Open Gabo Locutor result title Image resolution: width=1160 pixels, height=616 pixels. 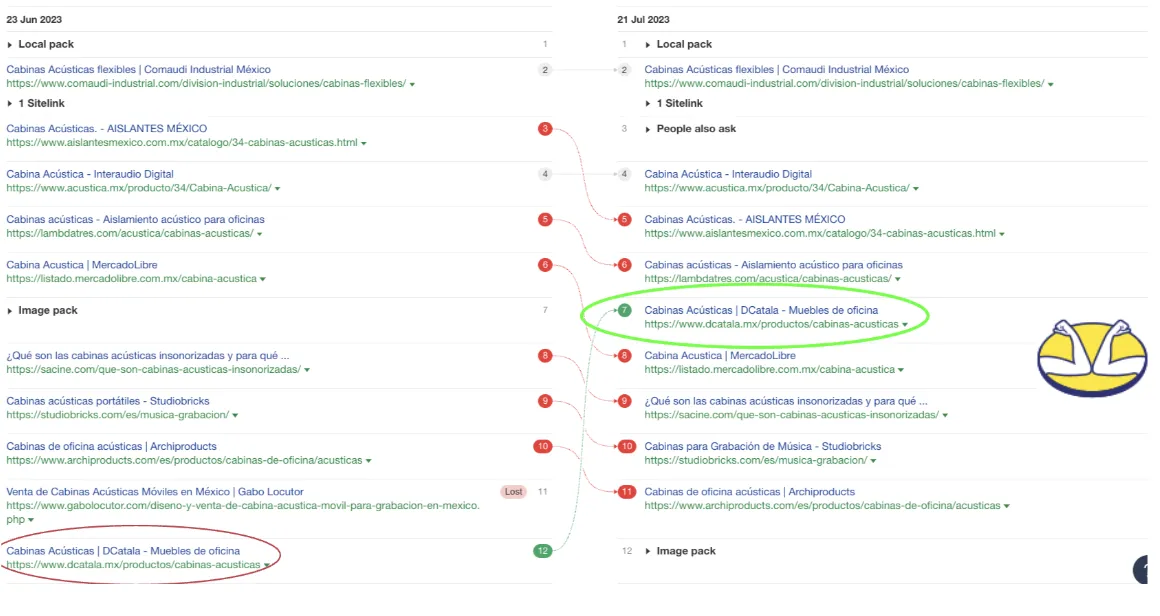pyautogui.click(x=155, y=492)
